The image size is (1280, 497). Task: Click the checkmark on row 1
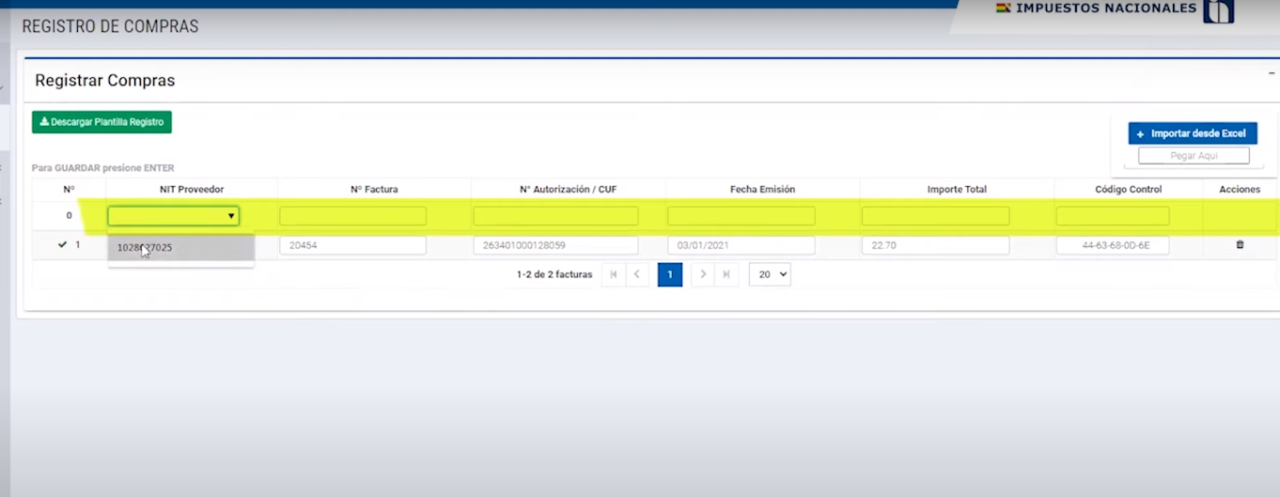pos(62,245)
